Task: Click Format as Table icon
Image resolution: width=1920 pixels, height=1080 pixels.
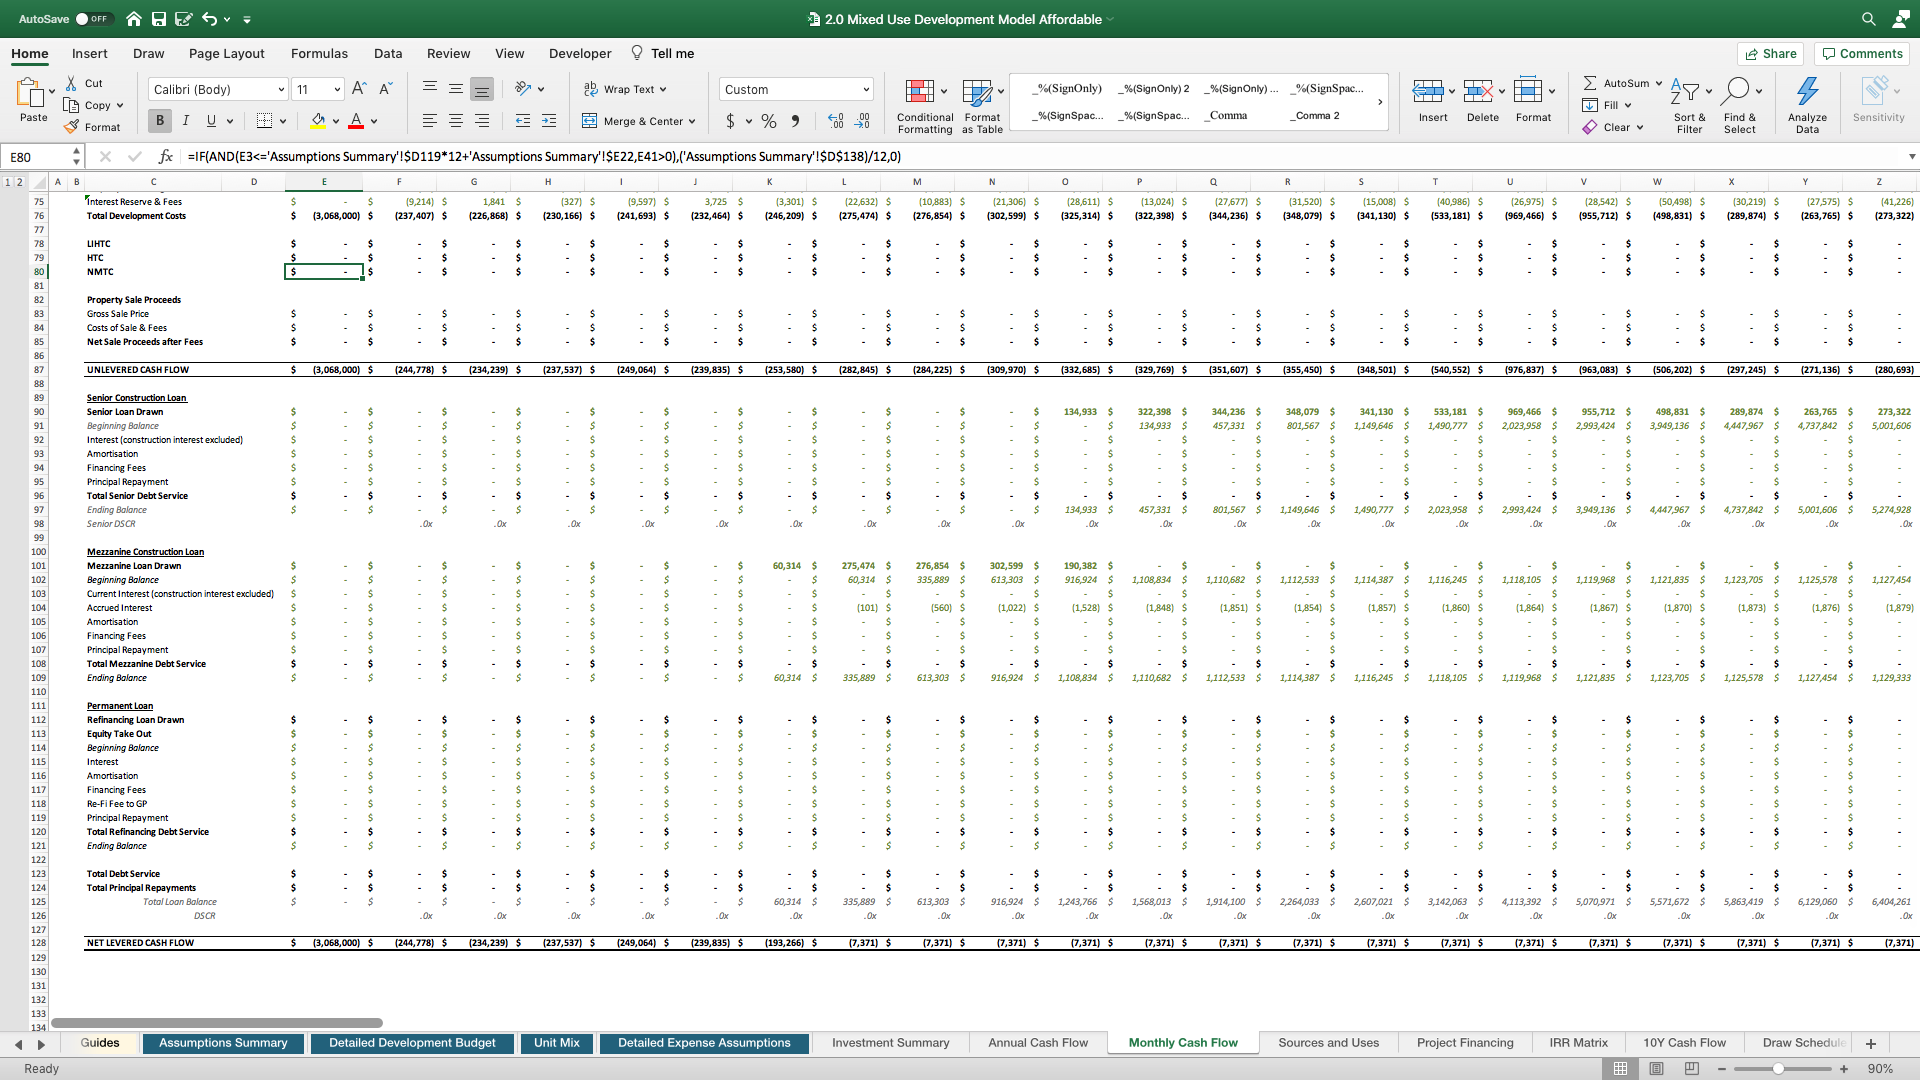Action: 977,92
